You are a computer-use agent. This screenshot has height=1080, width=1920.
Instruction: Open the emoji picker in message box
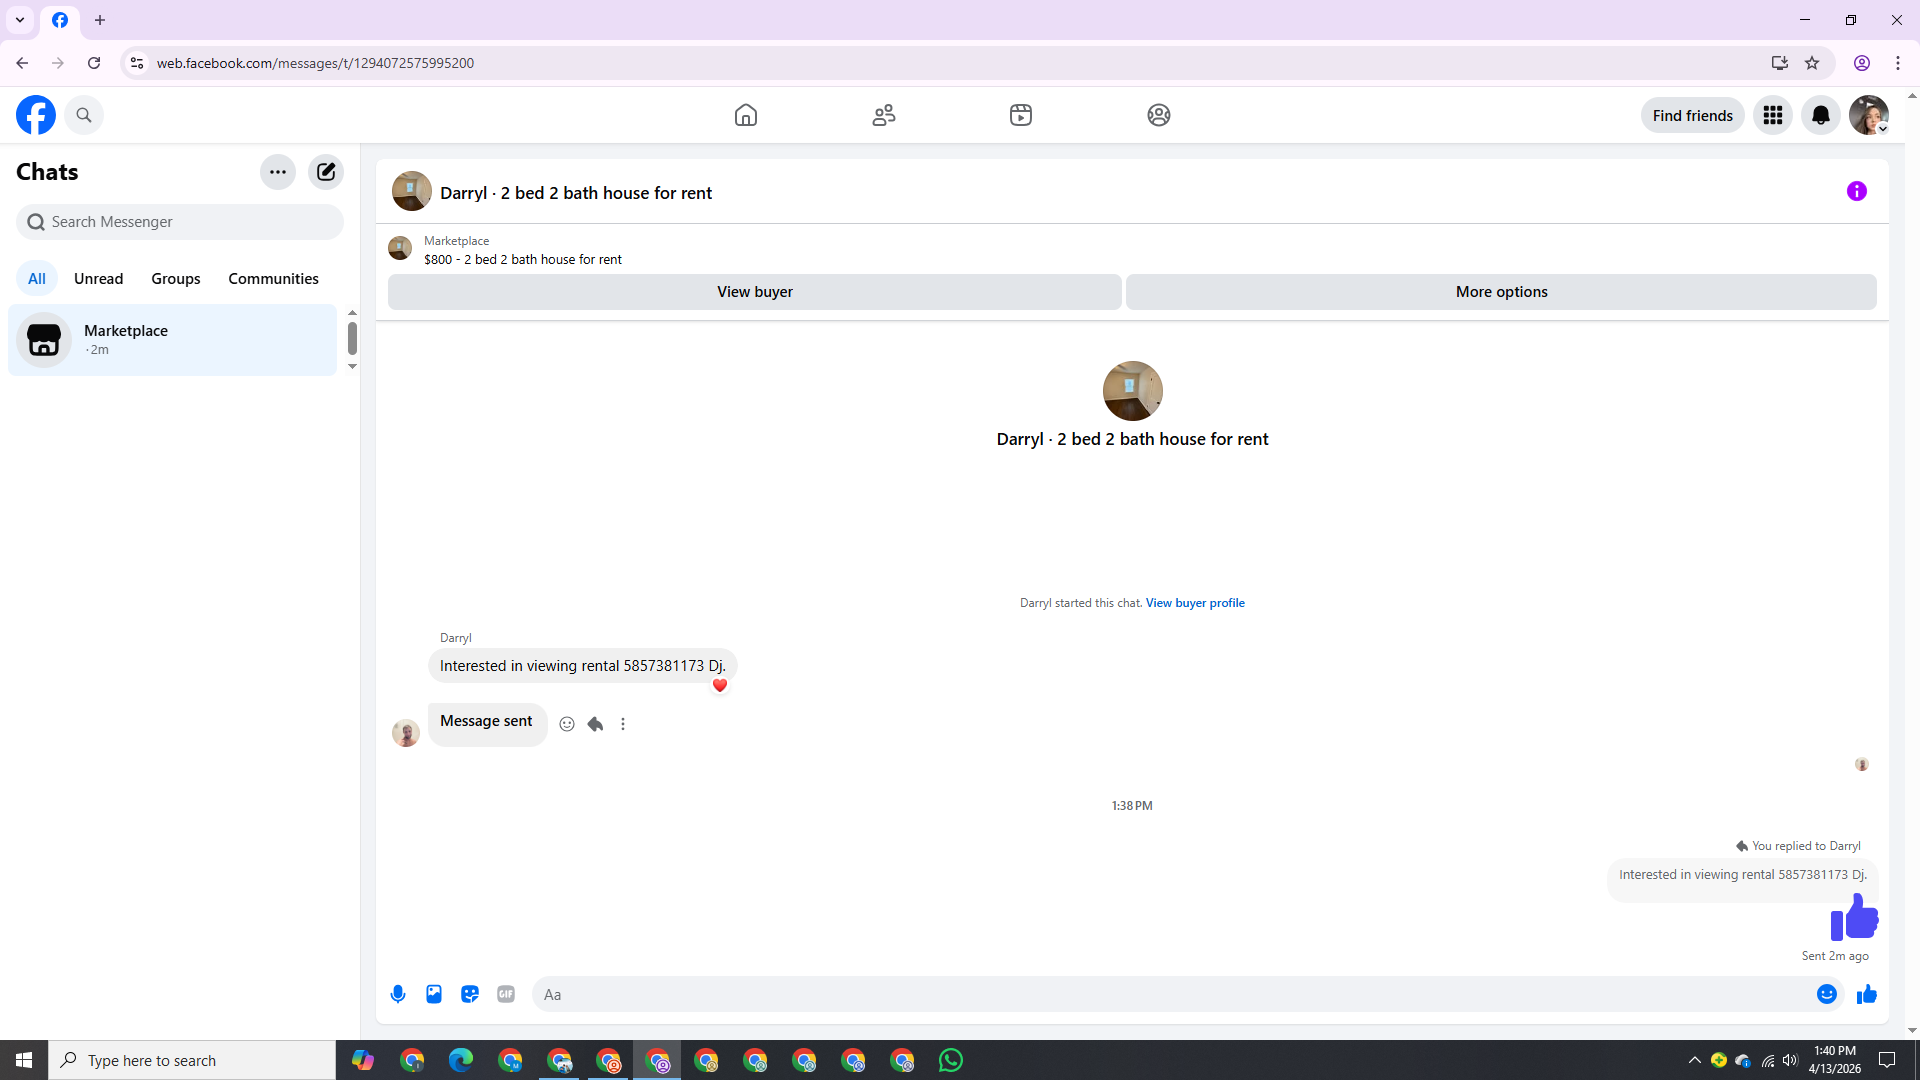(1827, 994)
